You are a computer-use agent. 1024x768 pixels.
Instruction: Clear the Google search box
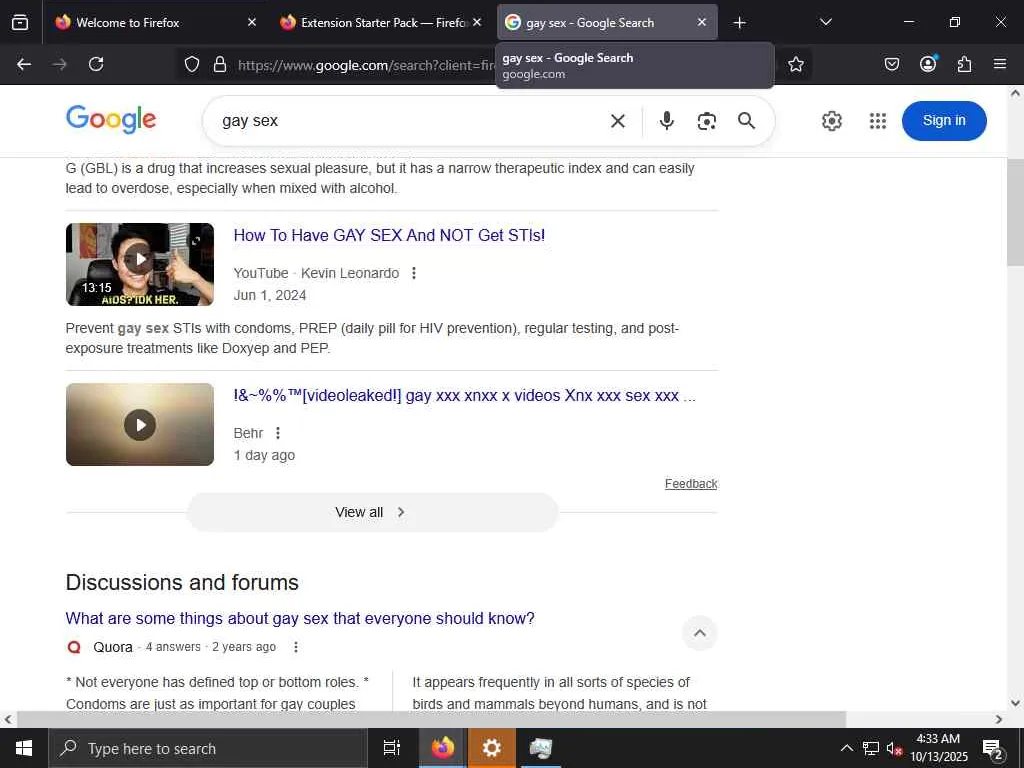(x=617, y=121)
